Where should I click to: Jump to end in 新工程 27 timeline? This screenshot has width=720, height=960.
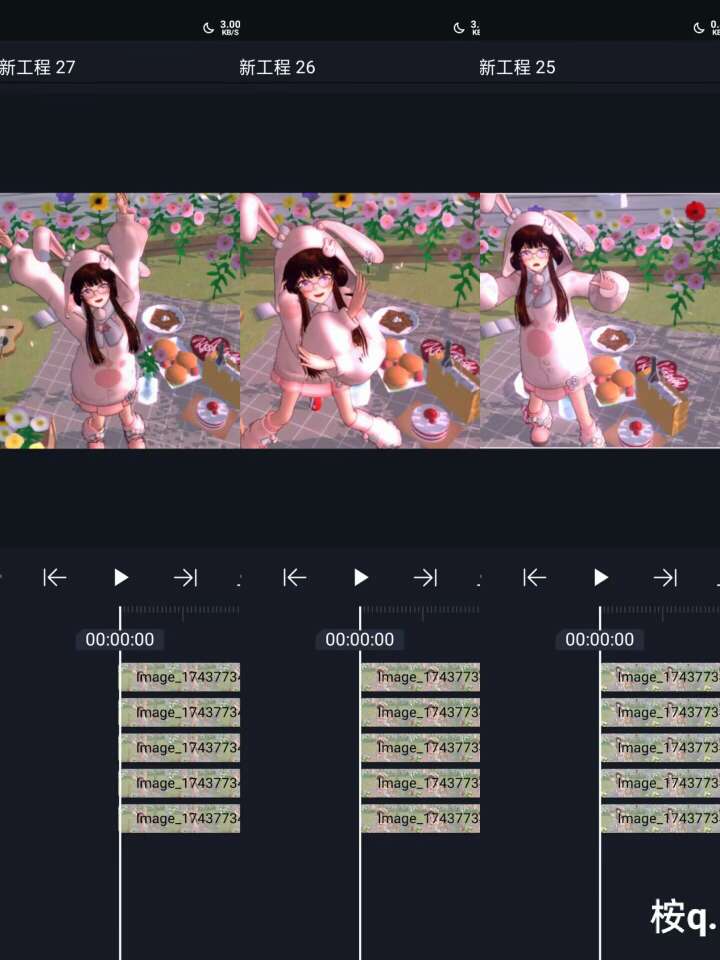pyautogui.click(x=186, y=577)
